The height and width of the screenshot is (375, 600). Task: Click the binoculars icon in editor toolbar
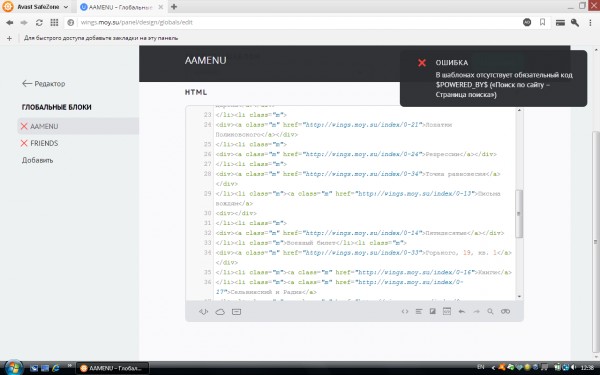pyautogui.click(x=505, y=311)
